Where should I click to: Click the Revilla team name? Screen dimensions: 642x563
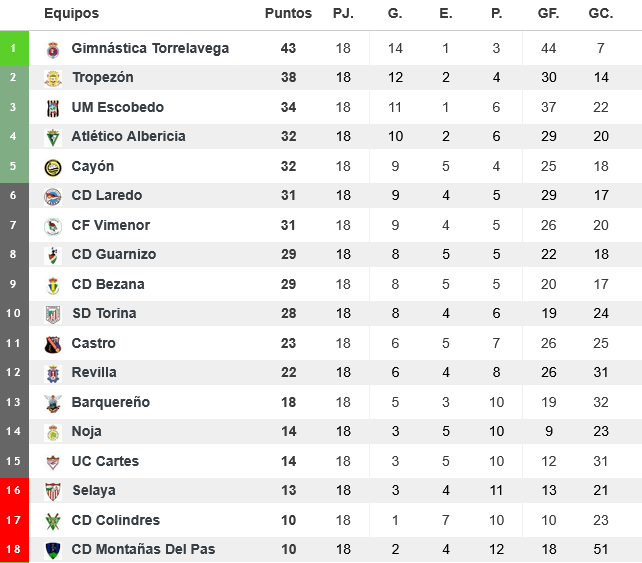(x=94, y=372)
